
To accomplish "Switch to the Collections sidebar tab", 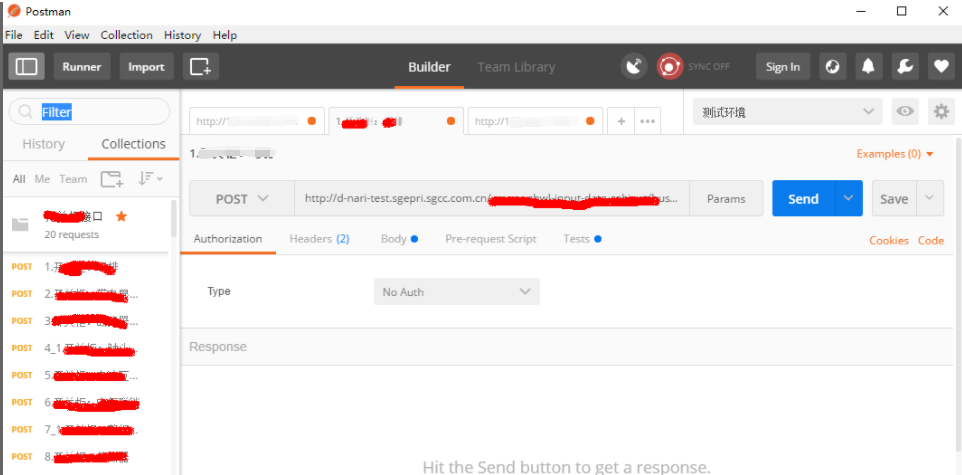I will [x=133, y=144].
